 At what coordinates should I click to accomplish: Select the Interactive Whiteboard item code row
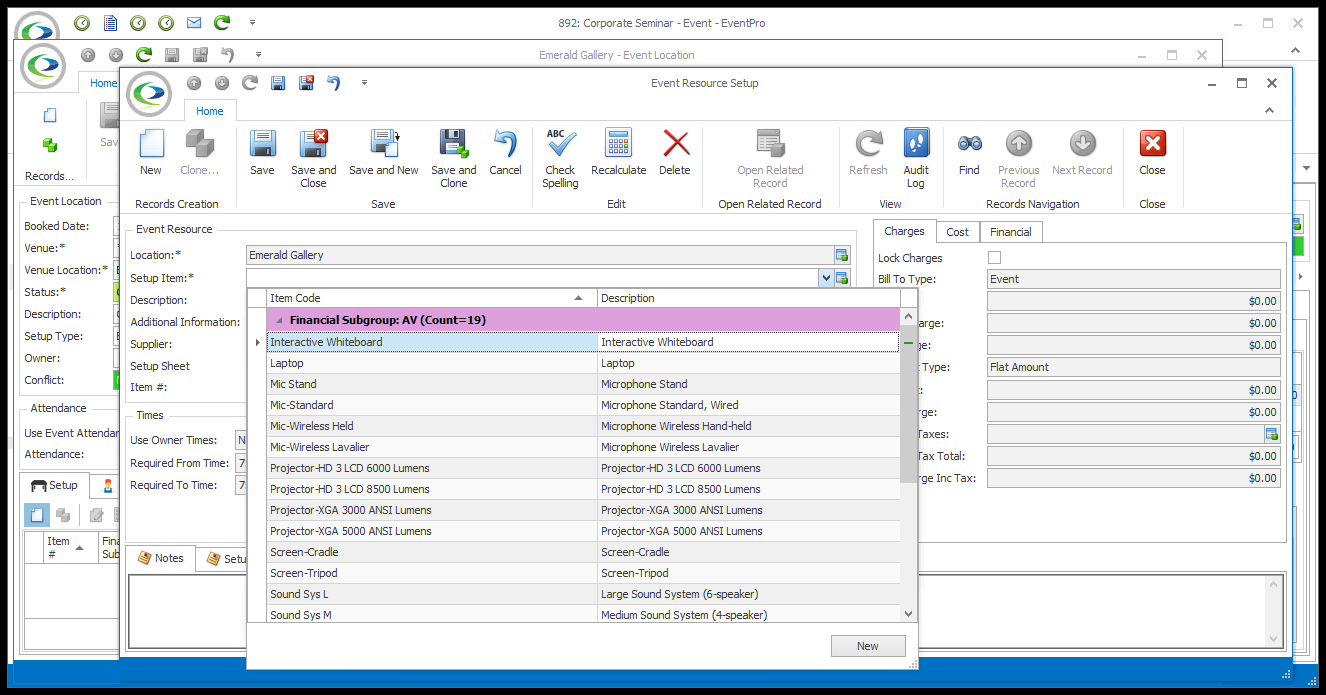pyautogui.click(x=432, y=342)
